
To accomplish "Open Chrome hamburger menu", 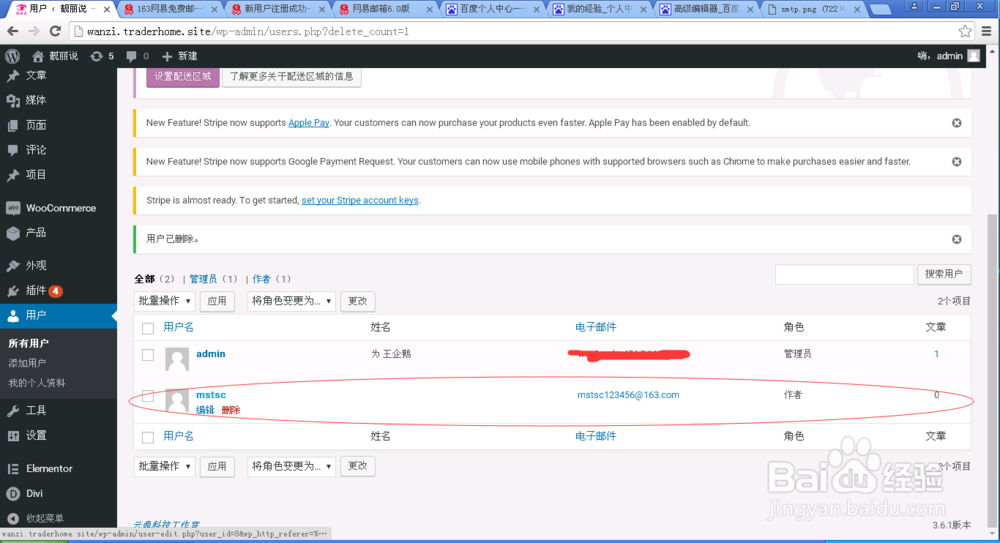I will [986, 31].
